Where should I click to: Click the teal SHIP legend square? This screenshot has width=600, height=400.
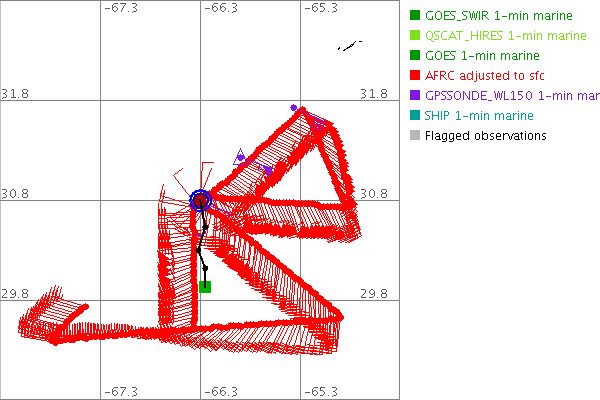point(415,116)
